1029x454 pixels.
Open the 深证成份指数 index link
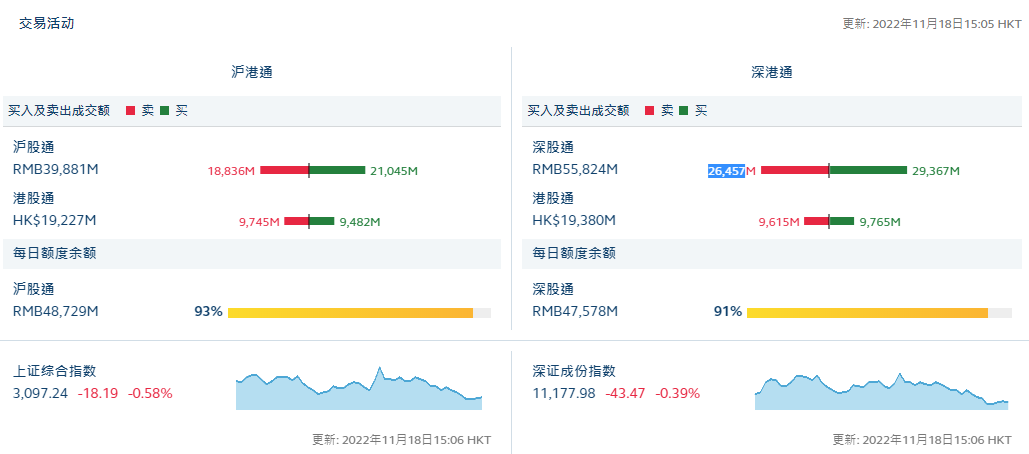[574, 371]
